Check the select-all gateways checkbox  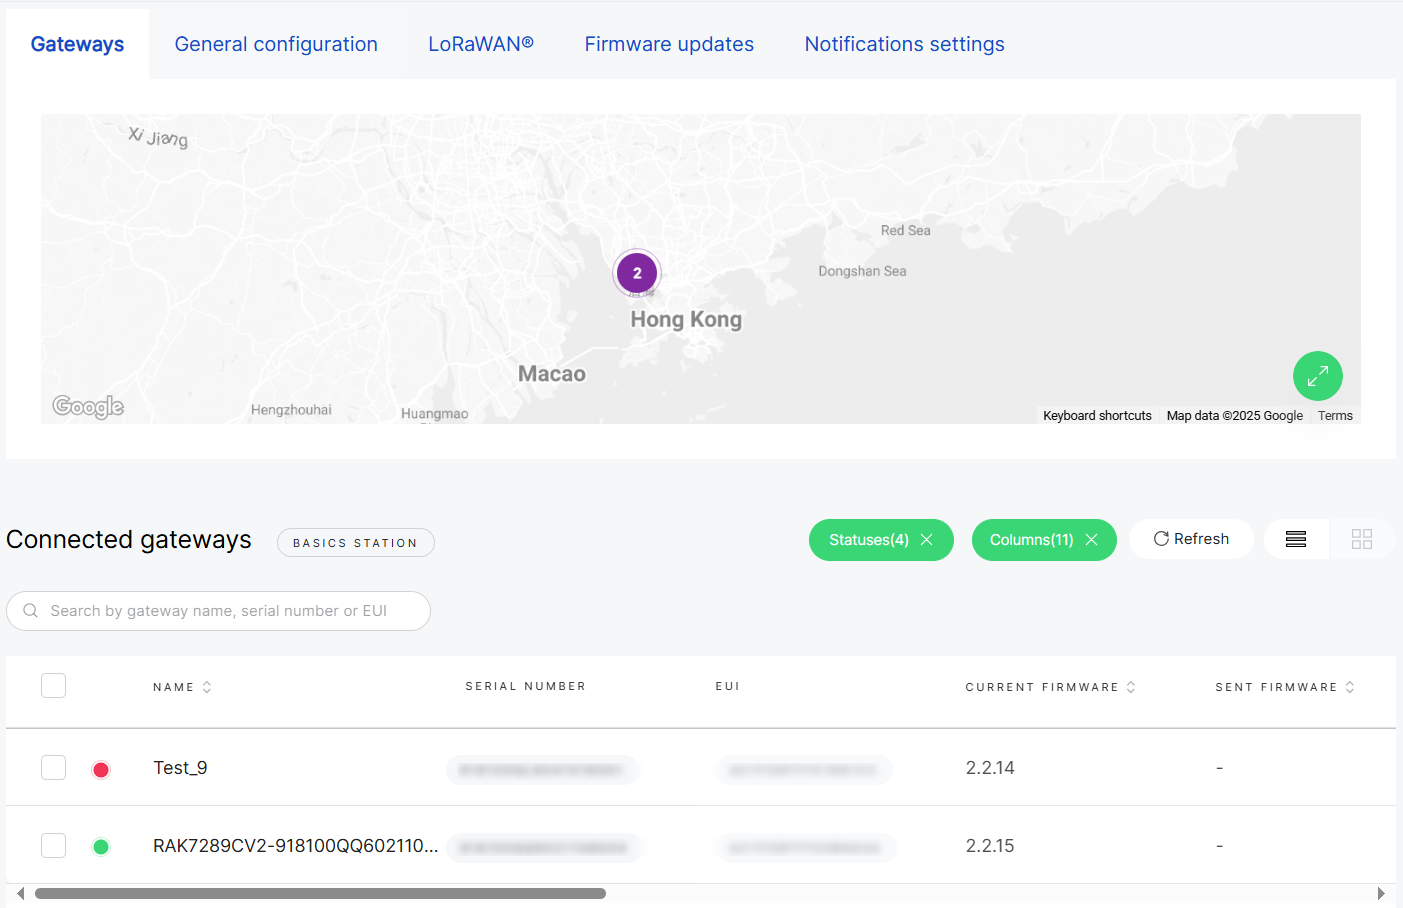pos(53,685)
